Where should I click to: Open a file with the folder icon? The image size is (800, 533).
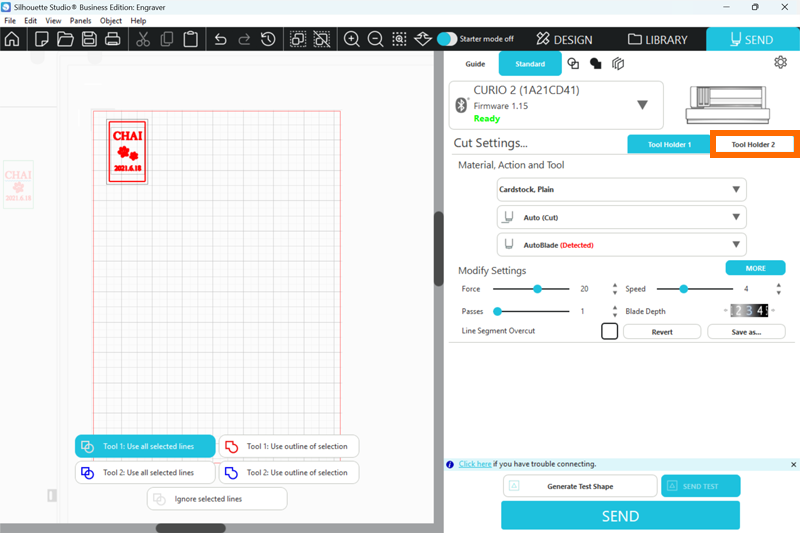tap(65, 40)
